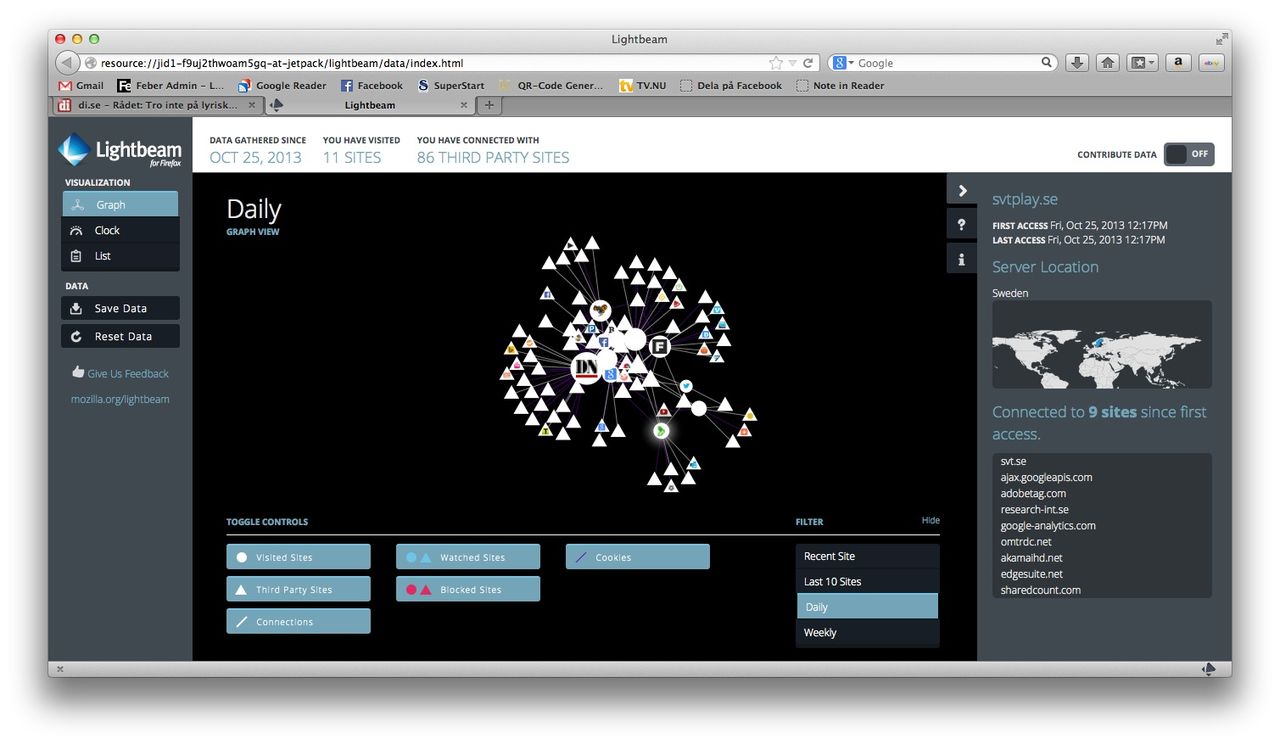Click the browser back button
The width and height of the screenshot is (1280, 744).
[x=67, y=62]
